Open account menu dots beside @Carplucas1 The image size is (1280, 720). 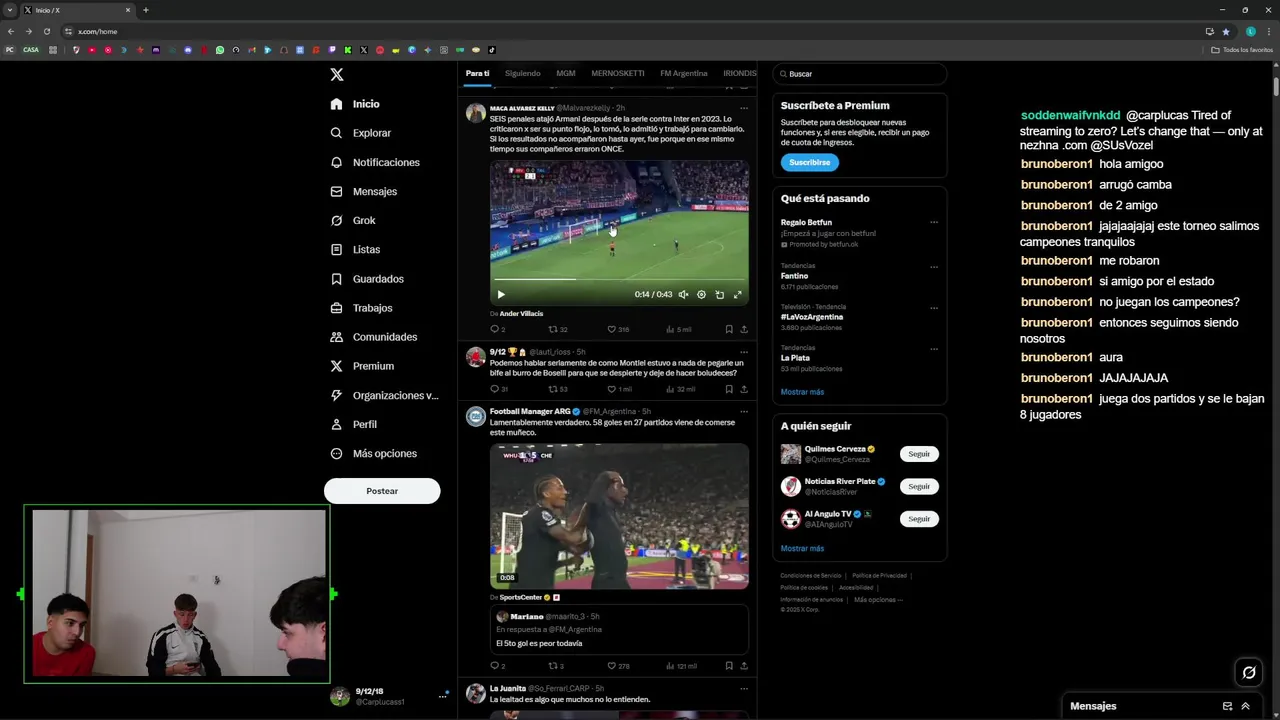click(443, 696)
